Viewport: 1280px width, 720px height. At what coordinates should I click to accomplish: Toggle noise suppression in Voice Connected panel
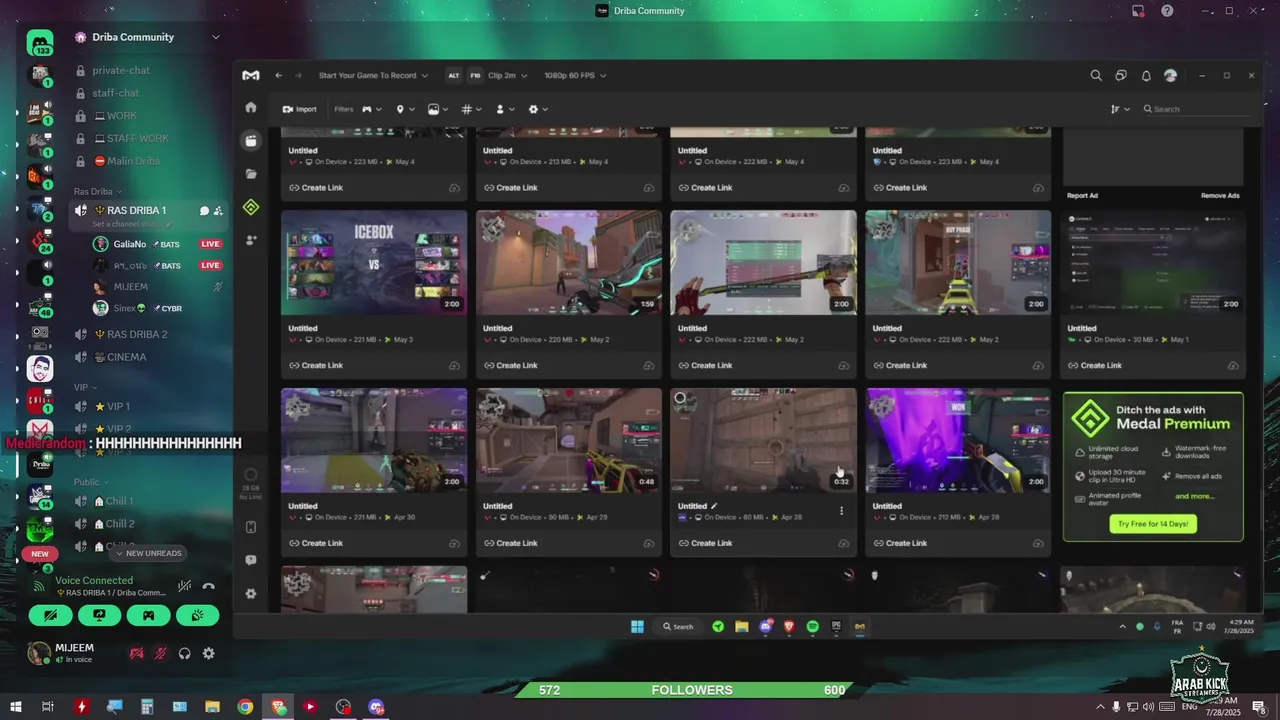click(x=184, y=586)
